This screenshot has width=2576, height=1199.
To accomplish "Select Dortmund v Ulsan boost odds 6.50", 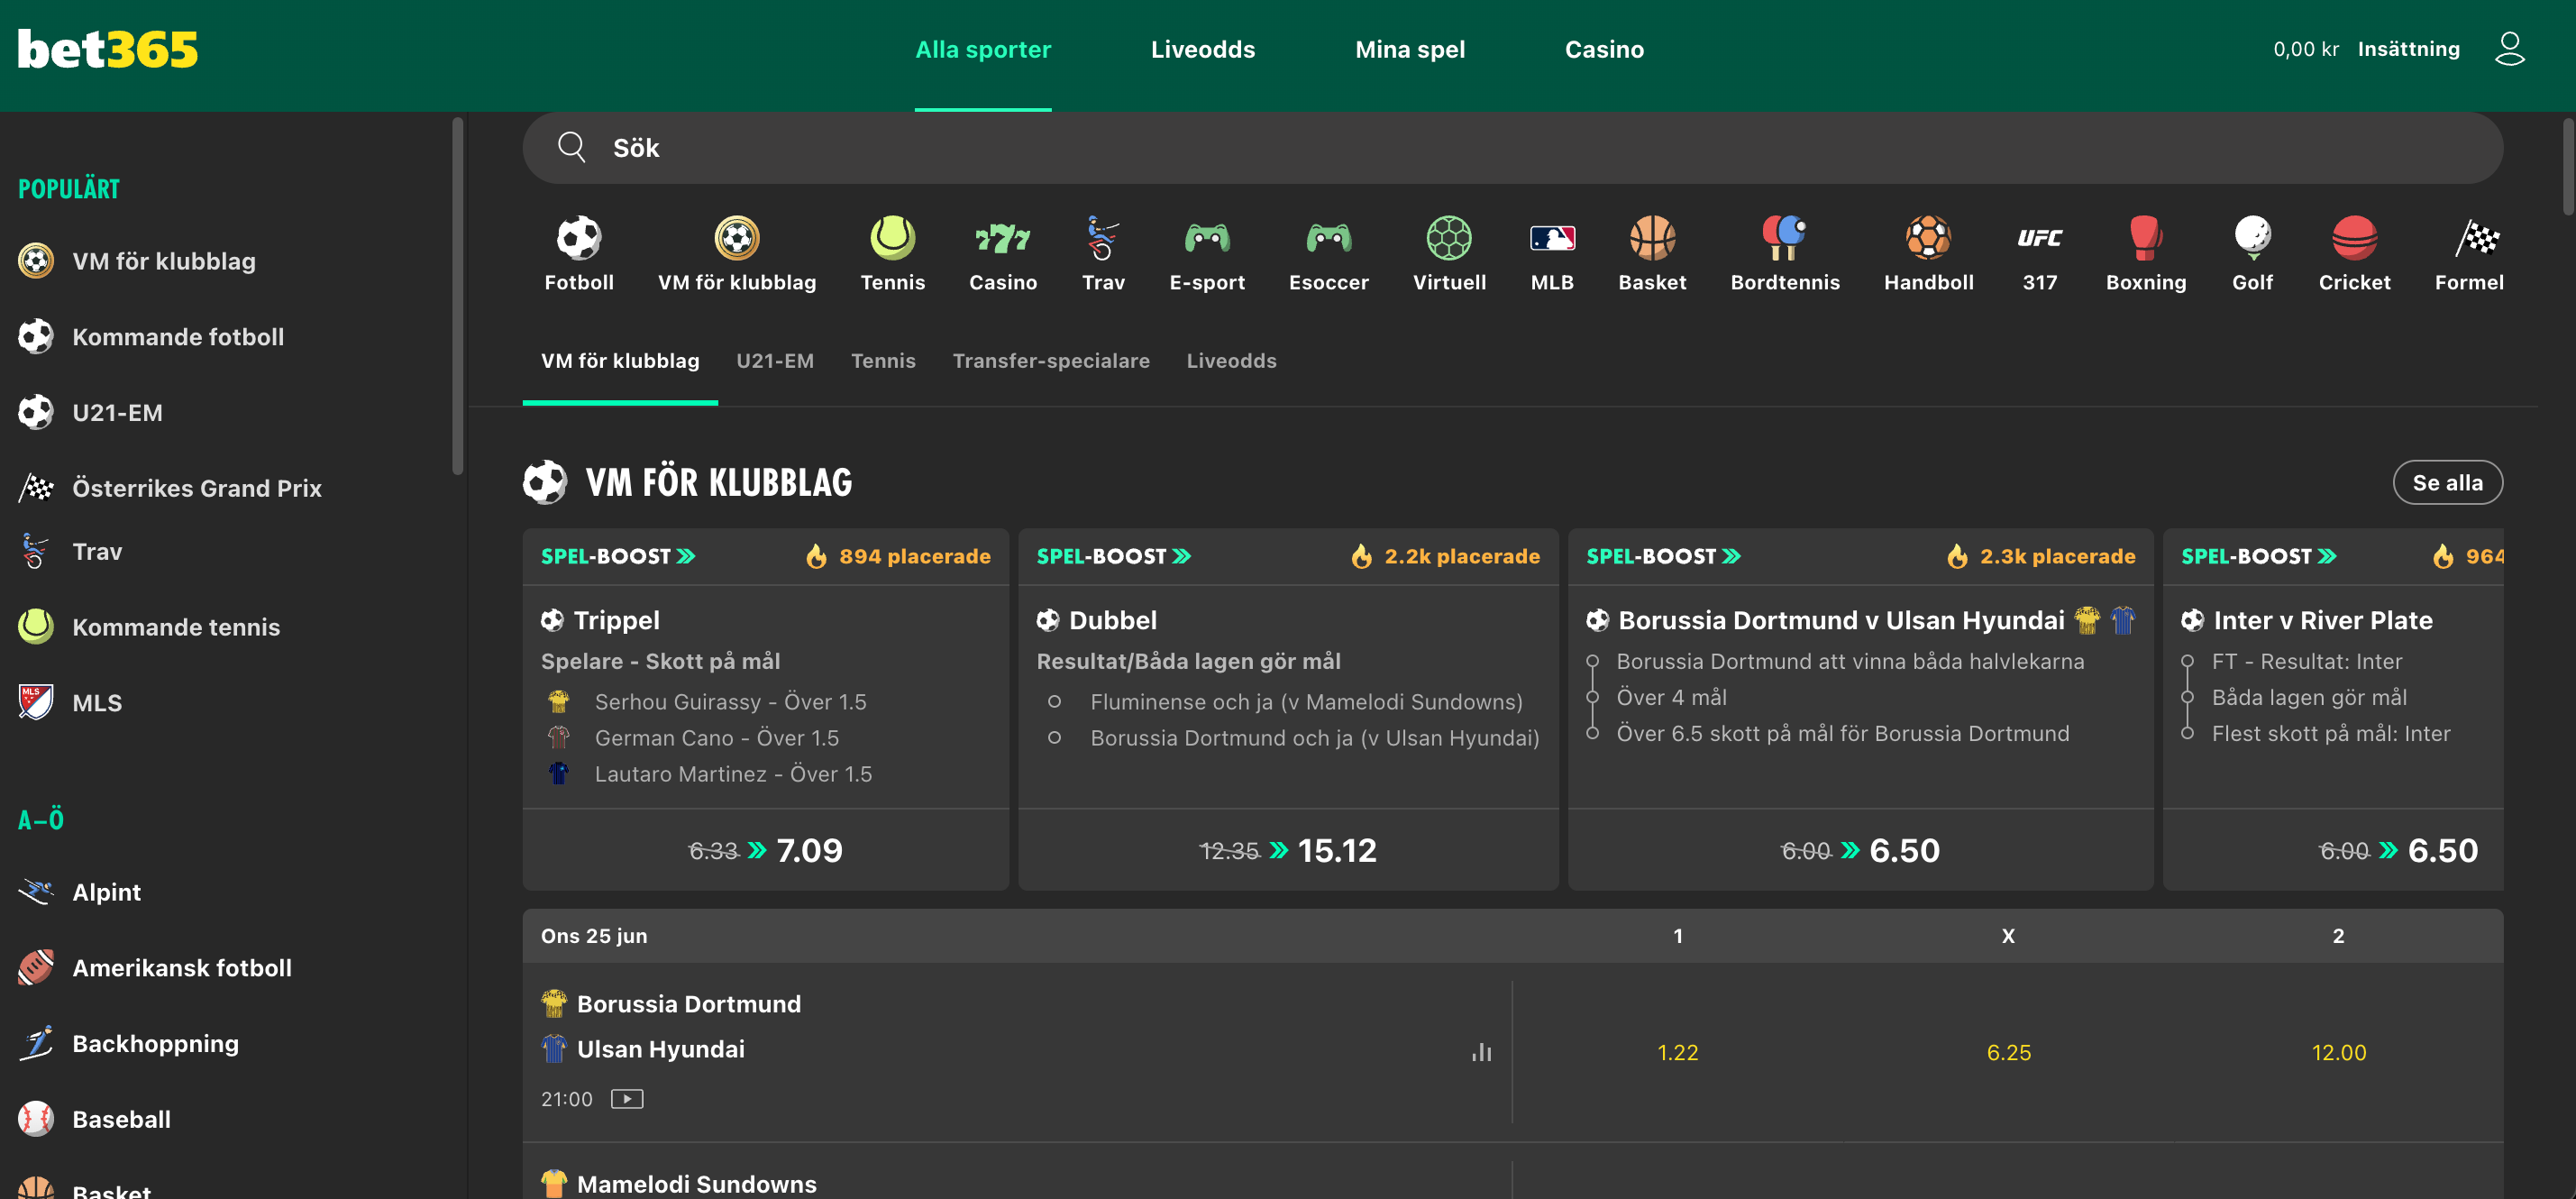I will (1860, 850).
